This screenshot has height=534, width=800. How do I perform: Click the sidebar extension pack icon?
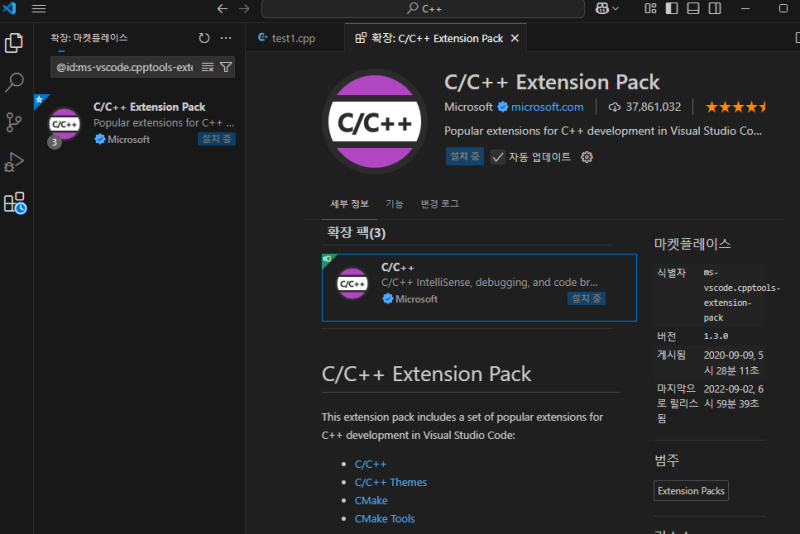[64, 124]
